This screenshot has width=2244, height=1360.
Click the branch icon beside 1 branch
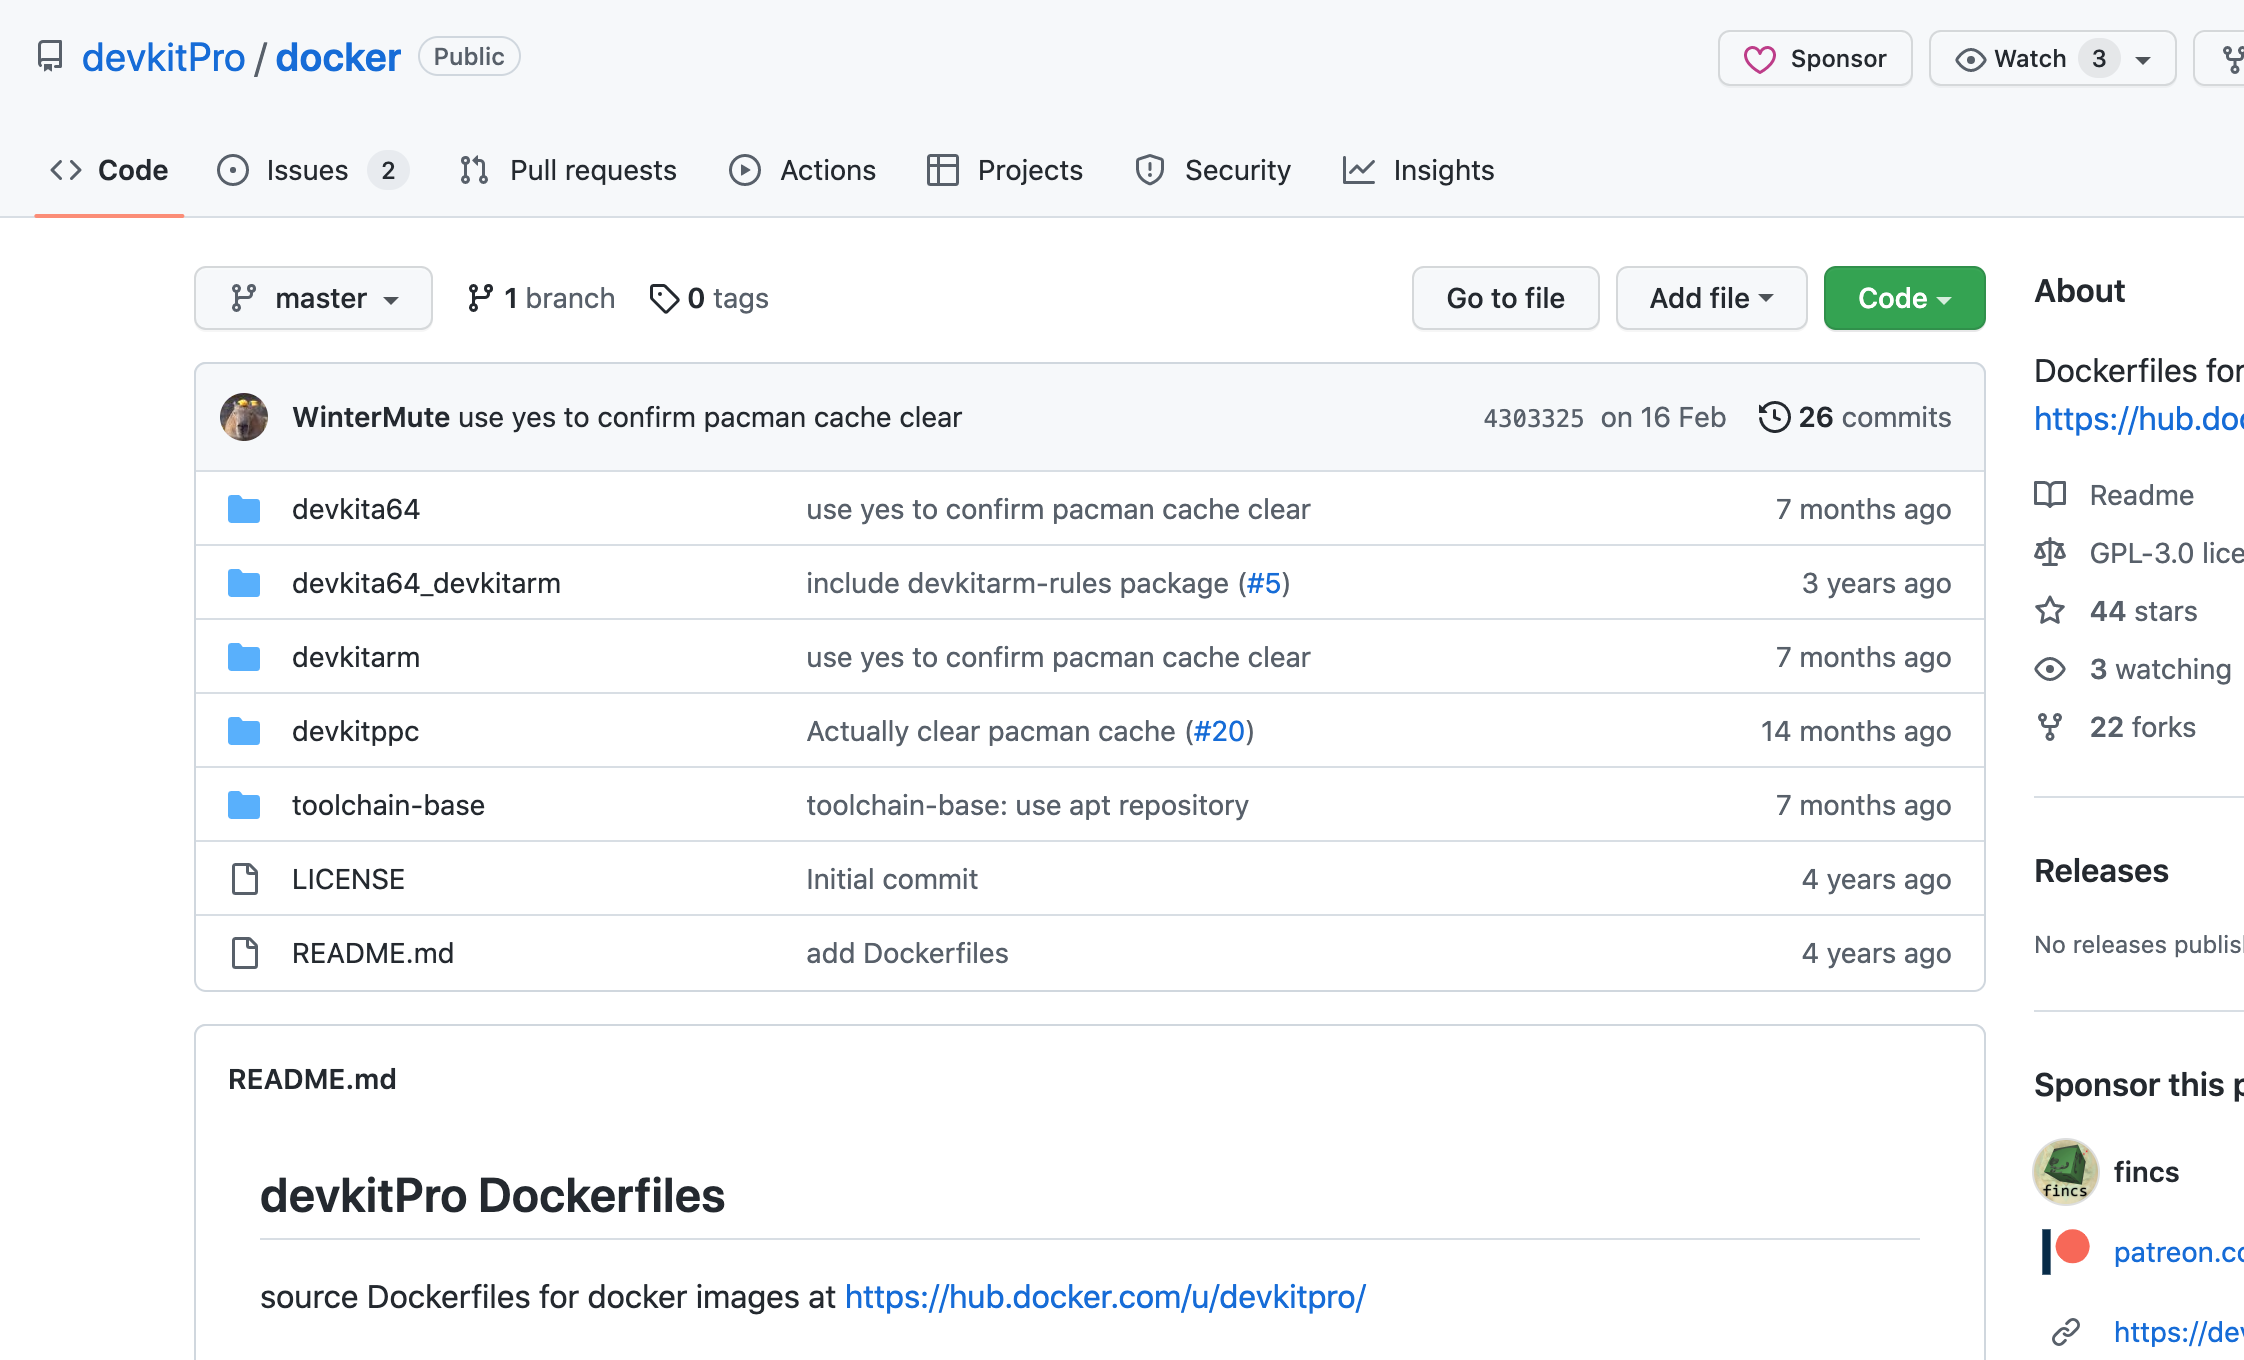pos(480,298)
